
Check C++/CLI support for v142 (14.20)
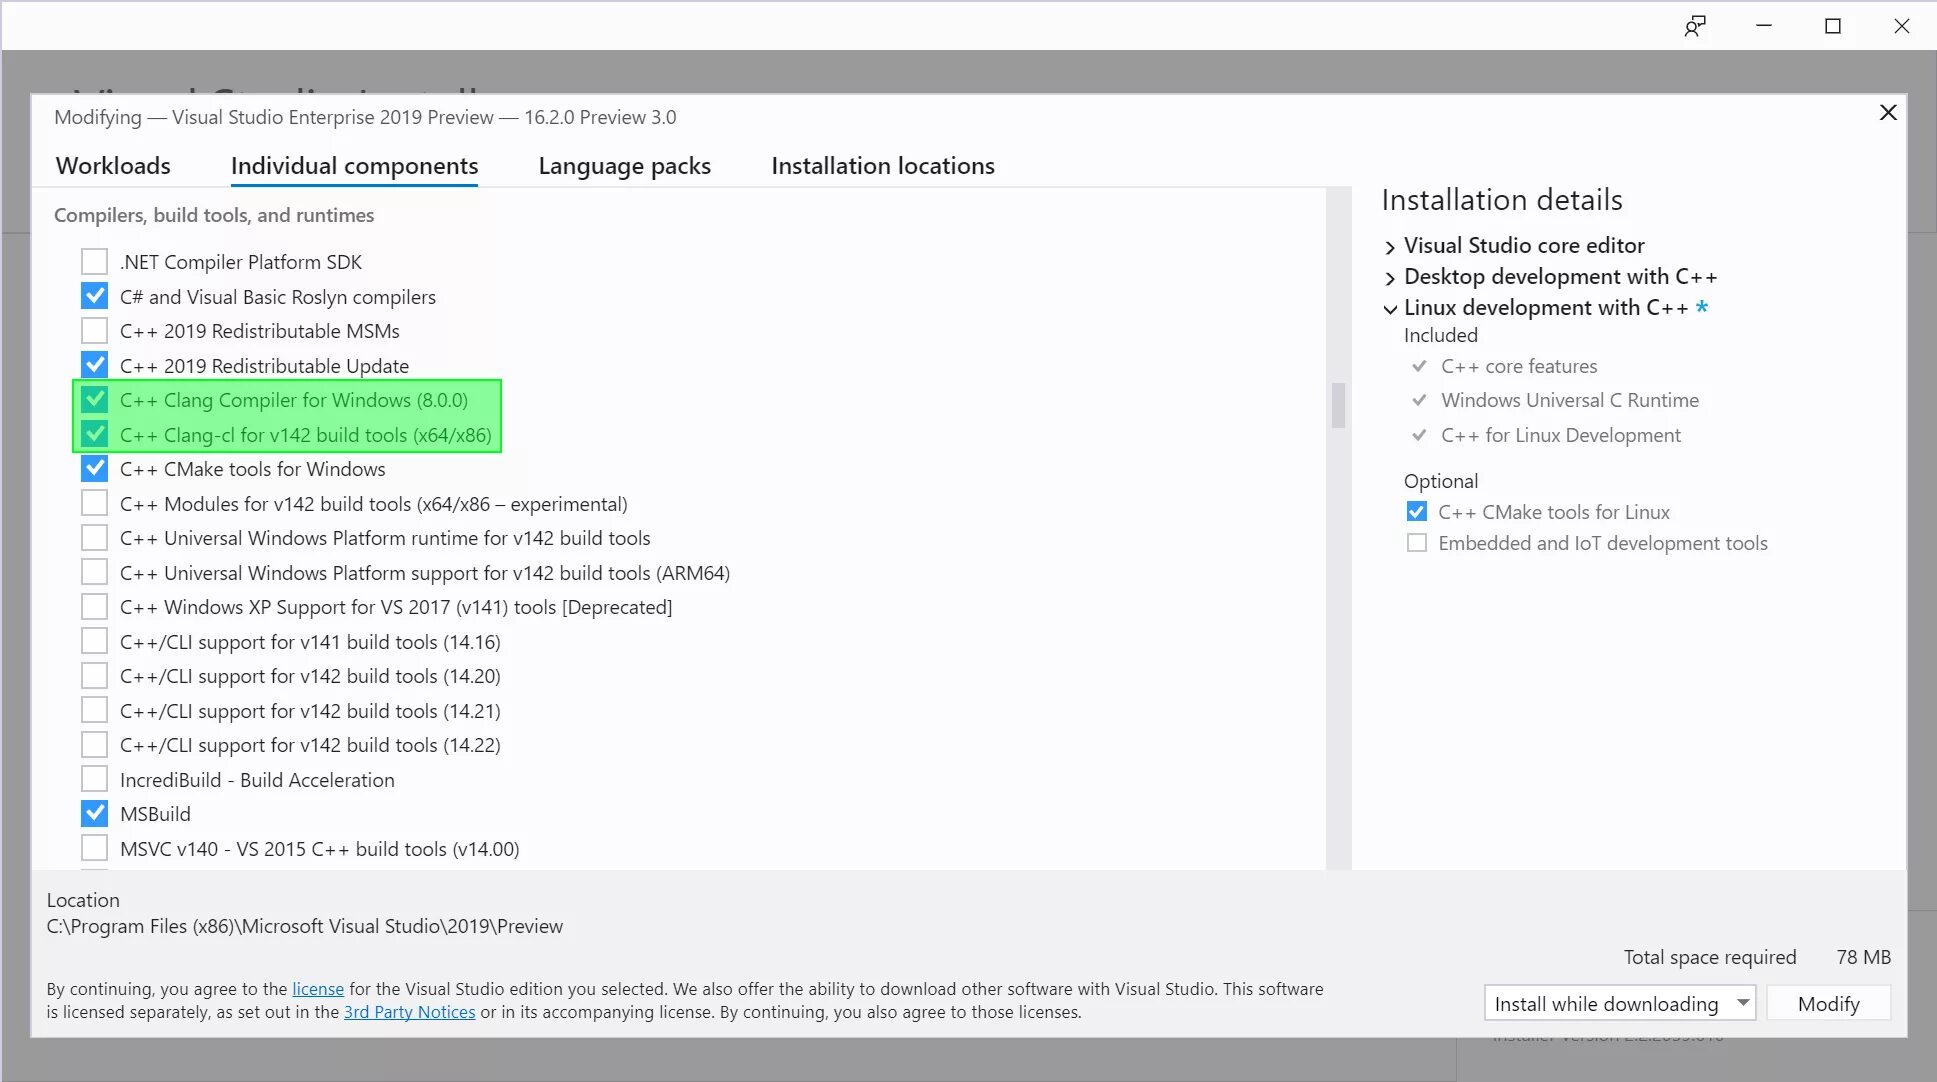[x=94, y=676]
